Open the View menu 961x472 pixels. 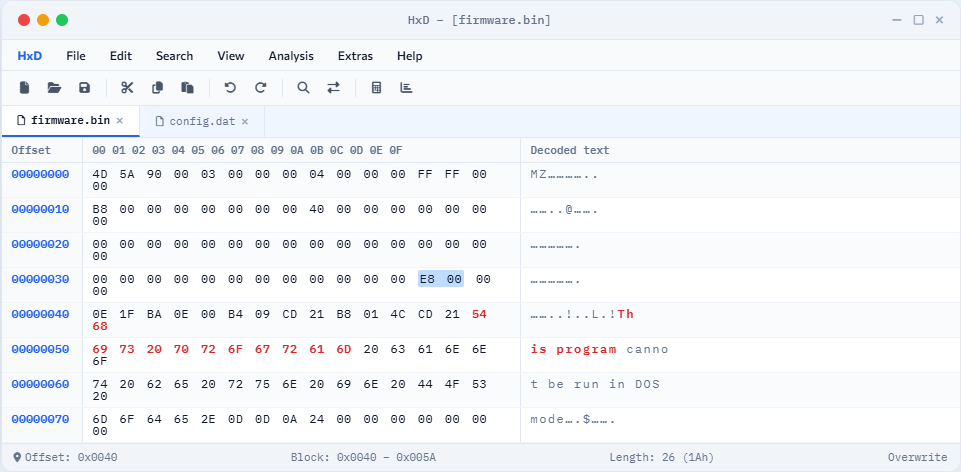(230, 56)
